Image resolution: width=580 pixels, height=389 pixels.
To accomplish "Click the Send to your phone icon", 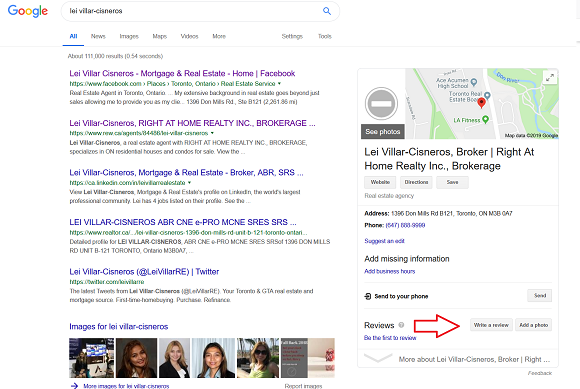I will (x=368, y=296).
